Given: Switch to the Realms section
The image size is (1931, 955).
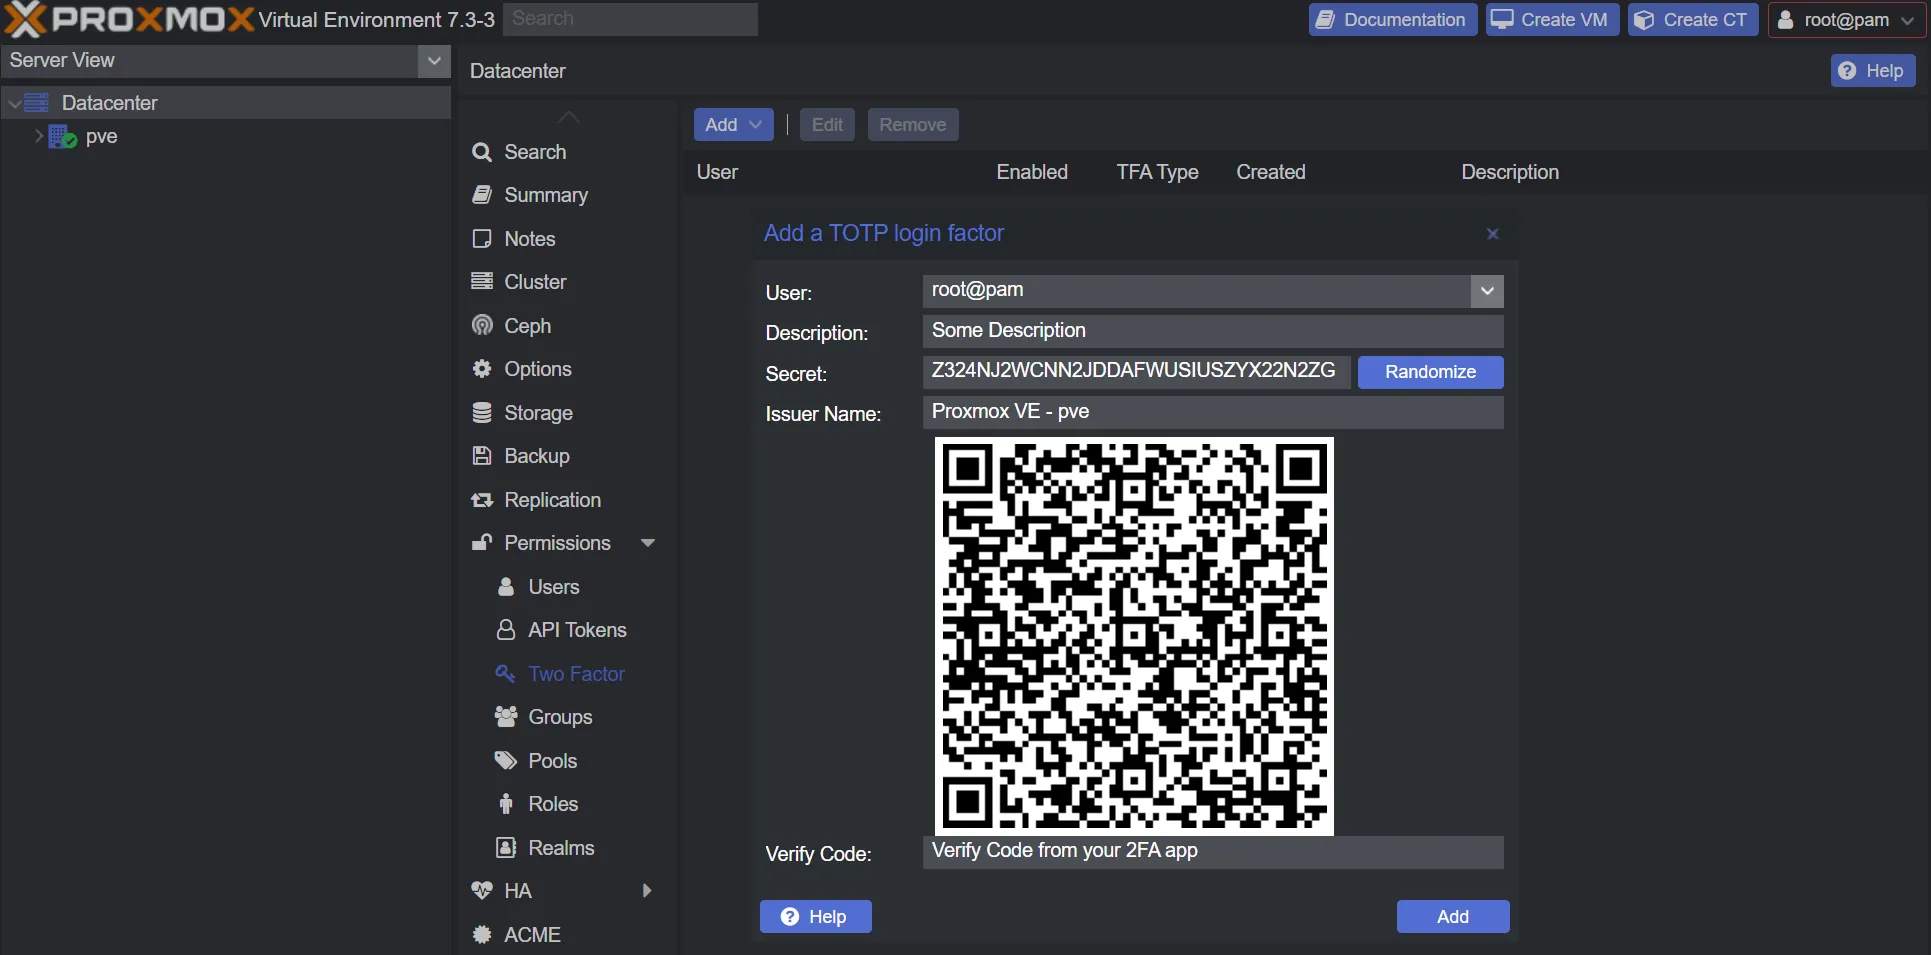Looking at the screenshot, I should coord(560,847).
